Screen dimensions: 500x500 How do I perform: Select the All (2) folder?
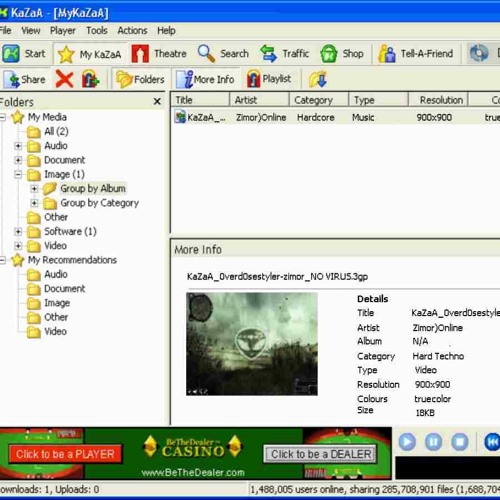pos(56,131)
